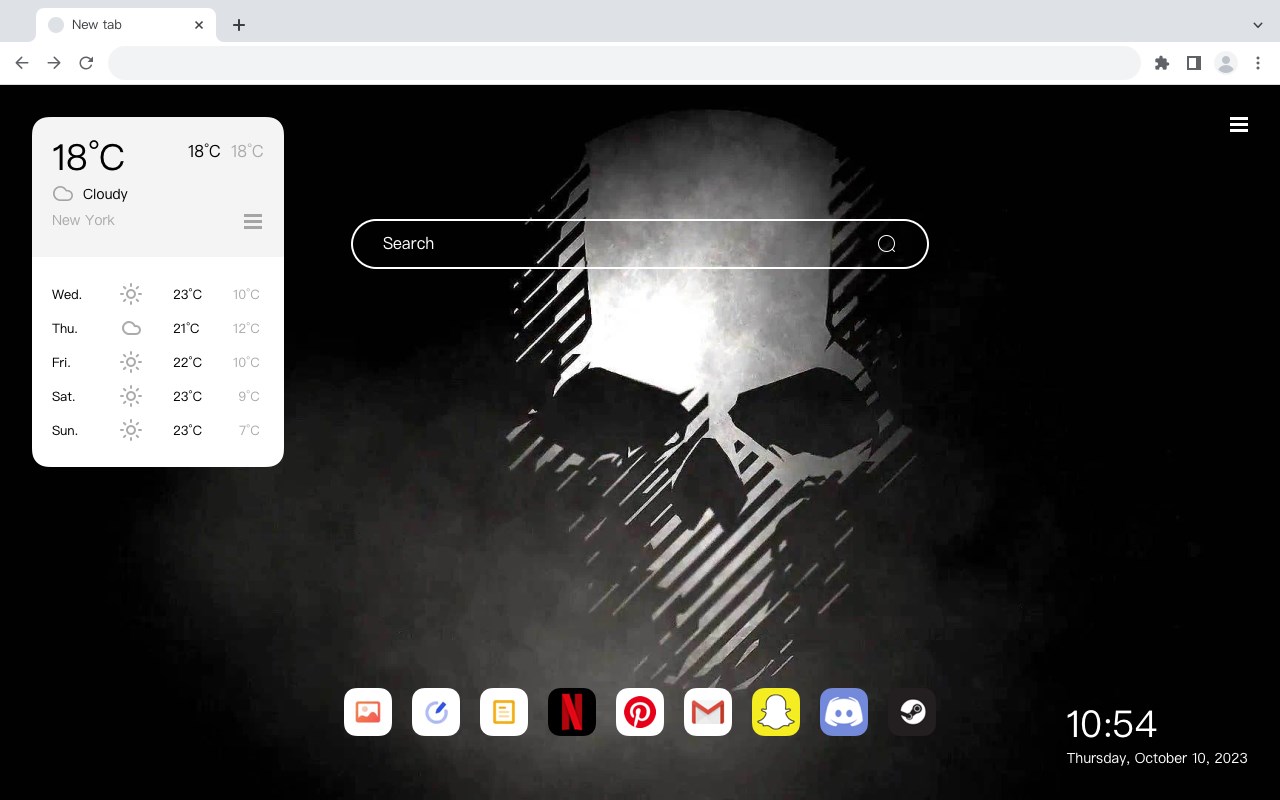
Task: Click Friday's high of 22°C
Action: [x=187, y=362]
